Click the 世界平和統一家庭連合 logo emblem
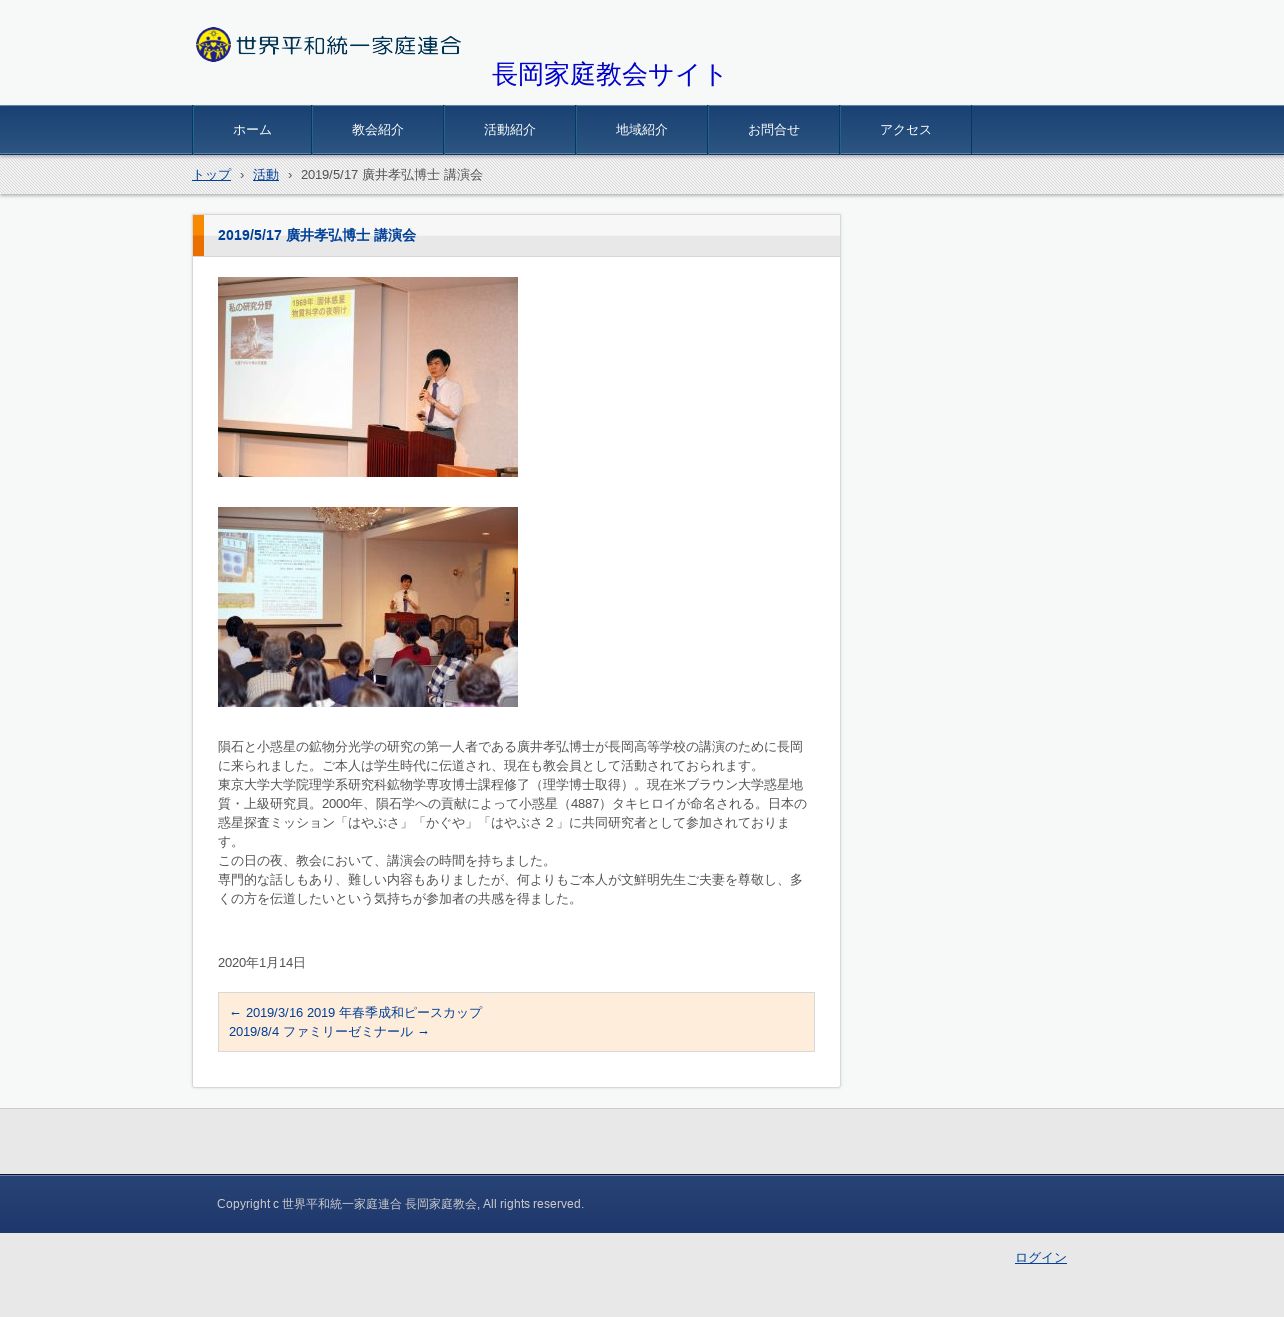 pos(213,45)
